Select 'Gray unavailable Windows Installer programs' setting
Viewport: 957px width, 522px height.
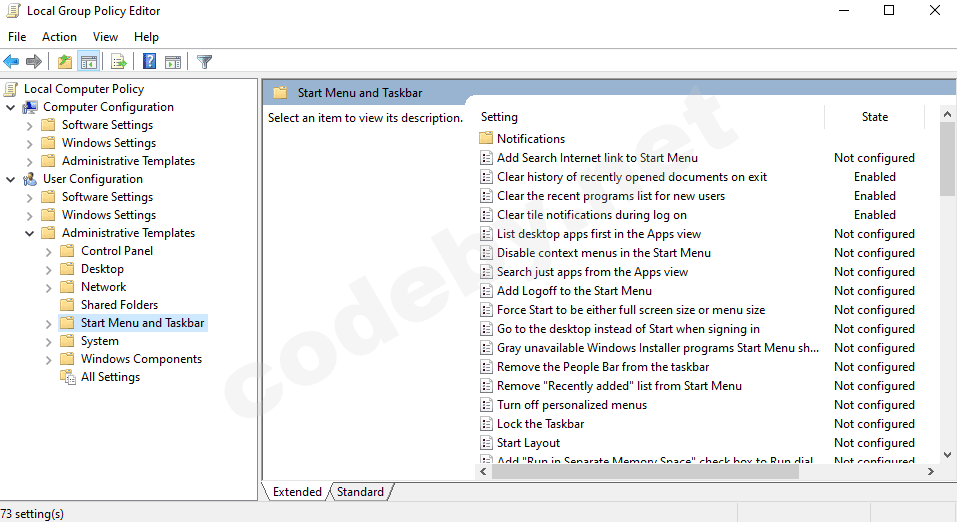point(657,347)
